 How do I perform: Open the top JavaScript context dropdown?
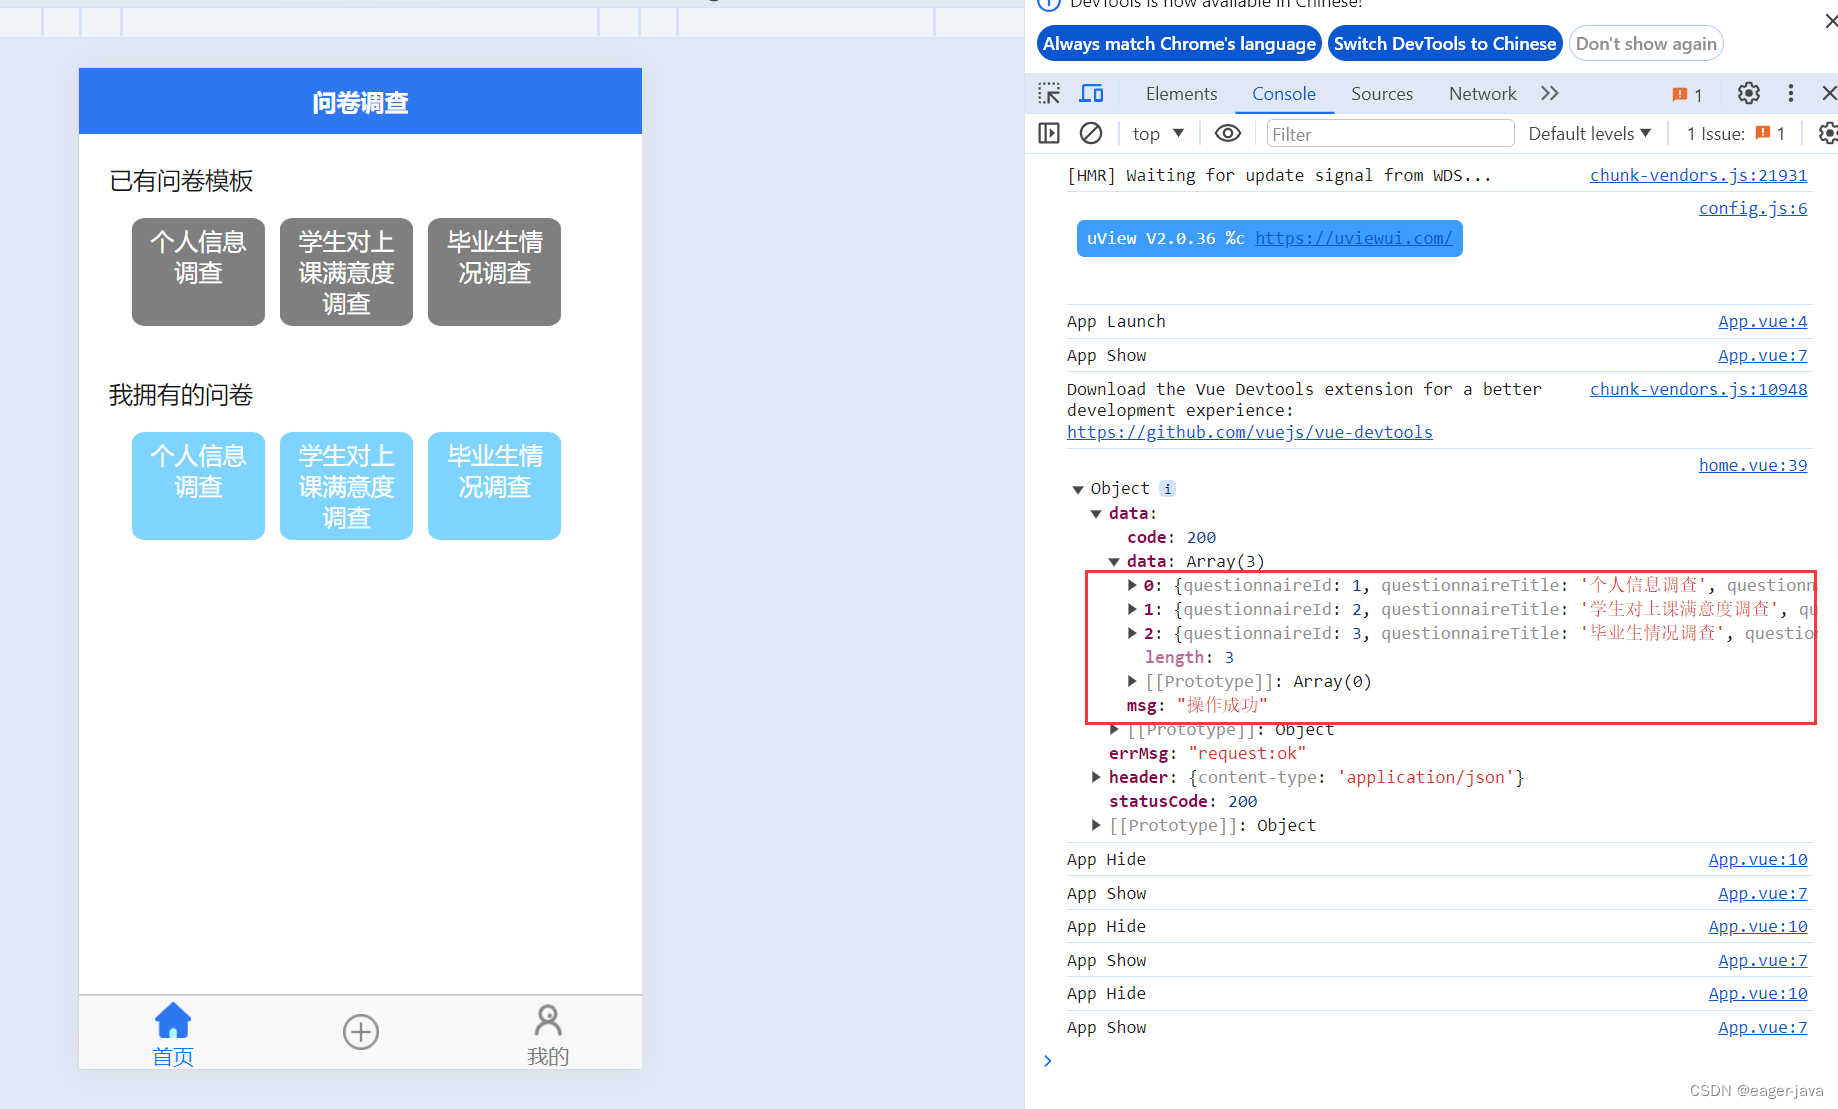tap(1158, 133)
